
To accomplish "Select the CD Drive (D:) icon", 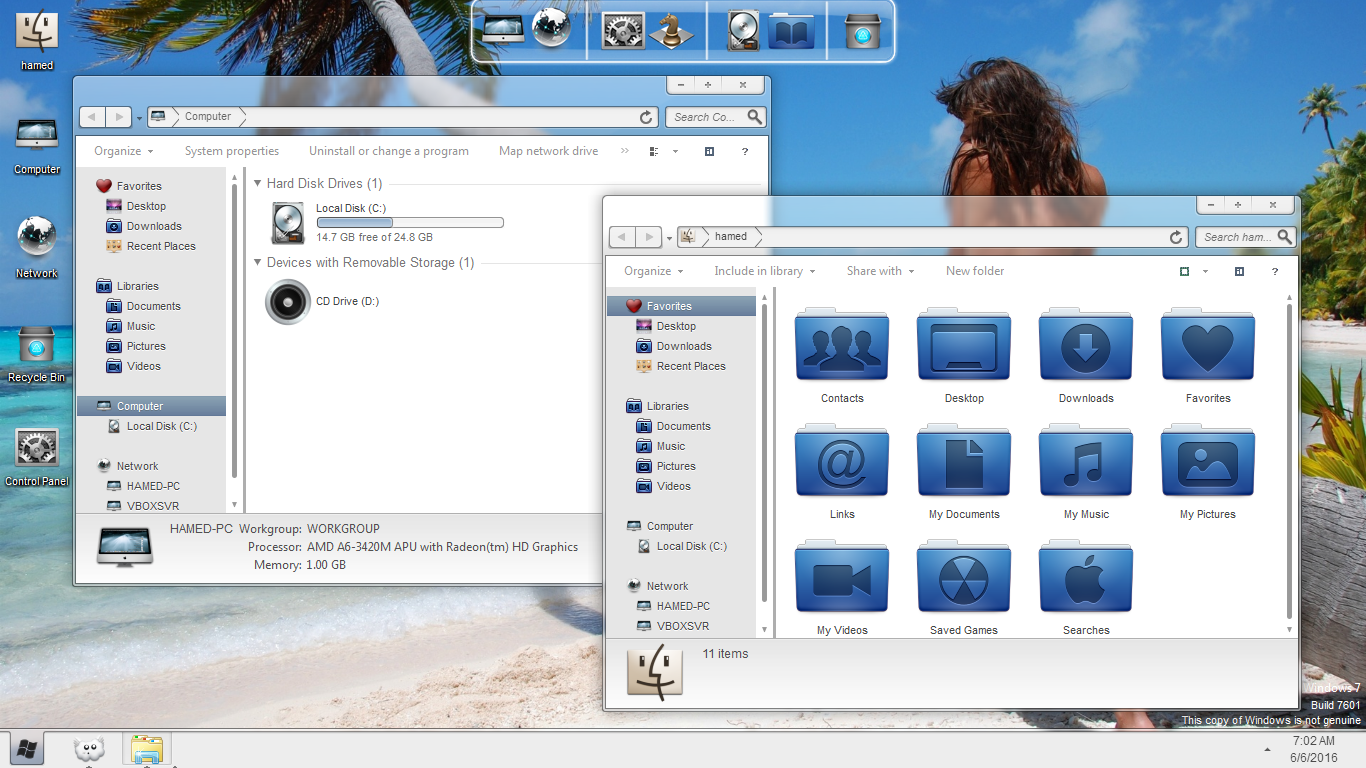I will tap(288, 301).
